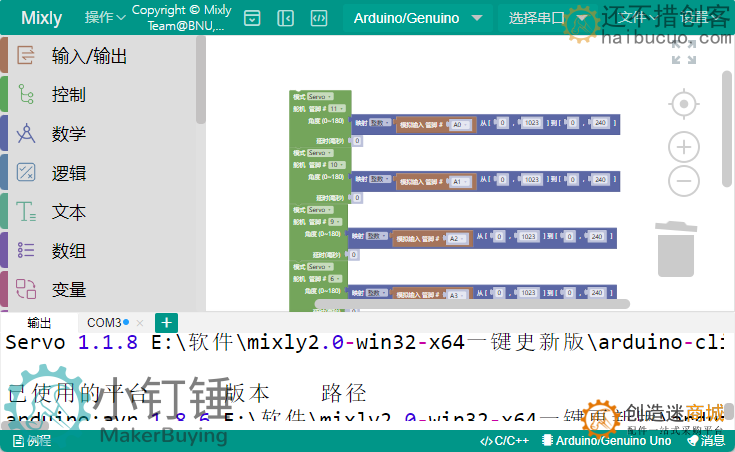
Task: Open the A1 analog pin dropdown
Action: pyautogui.click(x=460, y=182)
